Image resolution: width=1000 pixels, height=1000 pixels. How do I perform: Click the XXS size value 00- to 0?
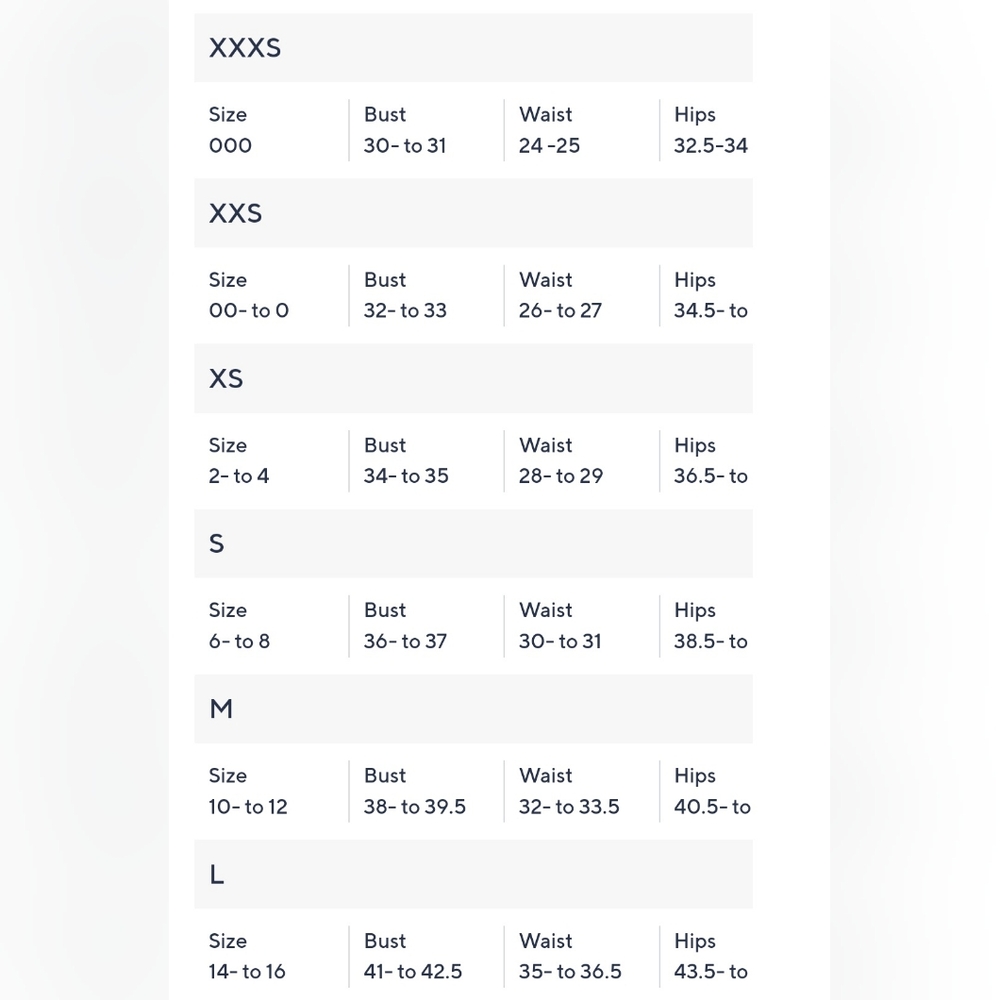pyautogui.click(x=249, y=311)
